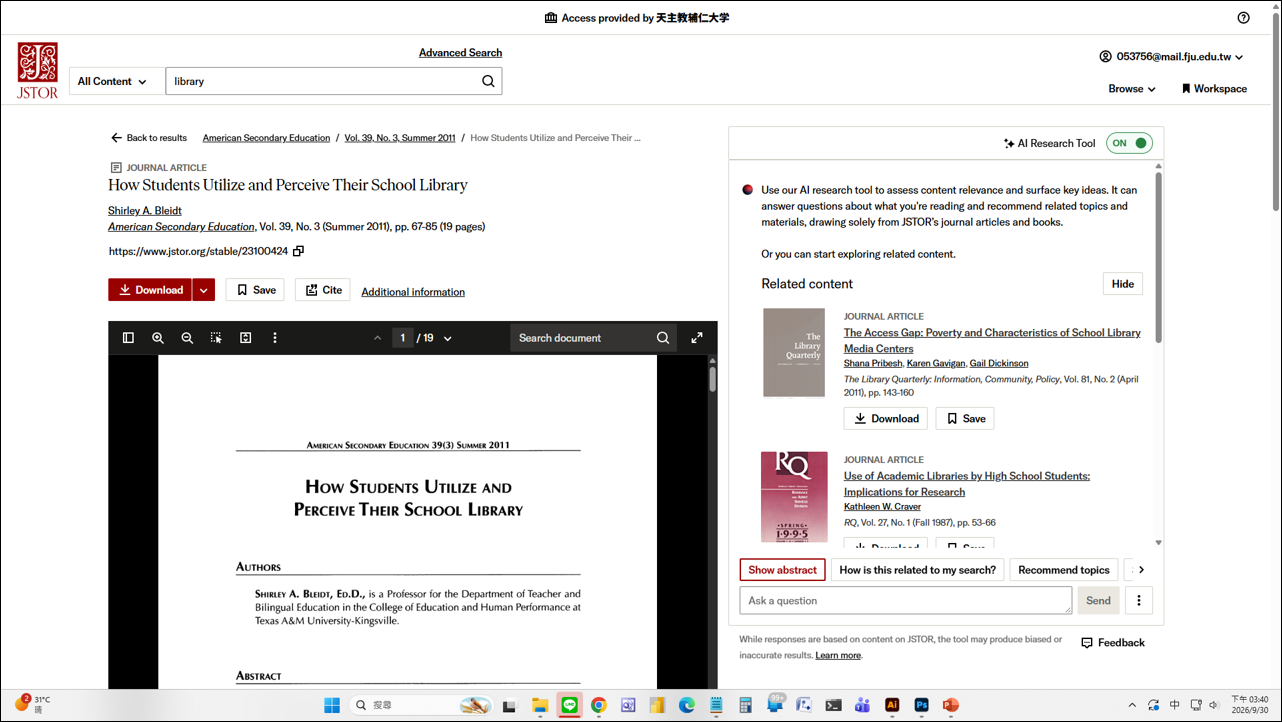This screenshot has width=1282, height=722.
Task: Cite this article
Action: point(322,290)
